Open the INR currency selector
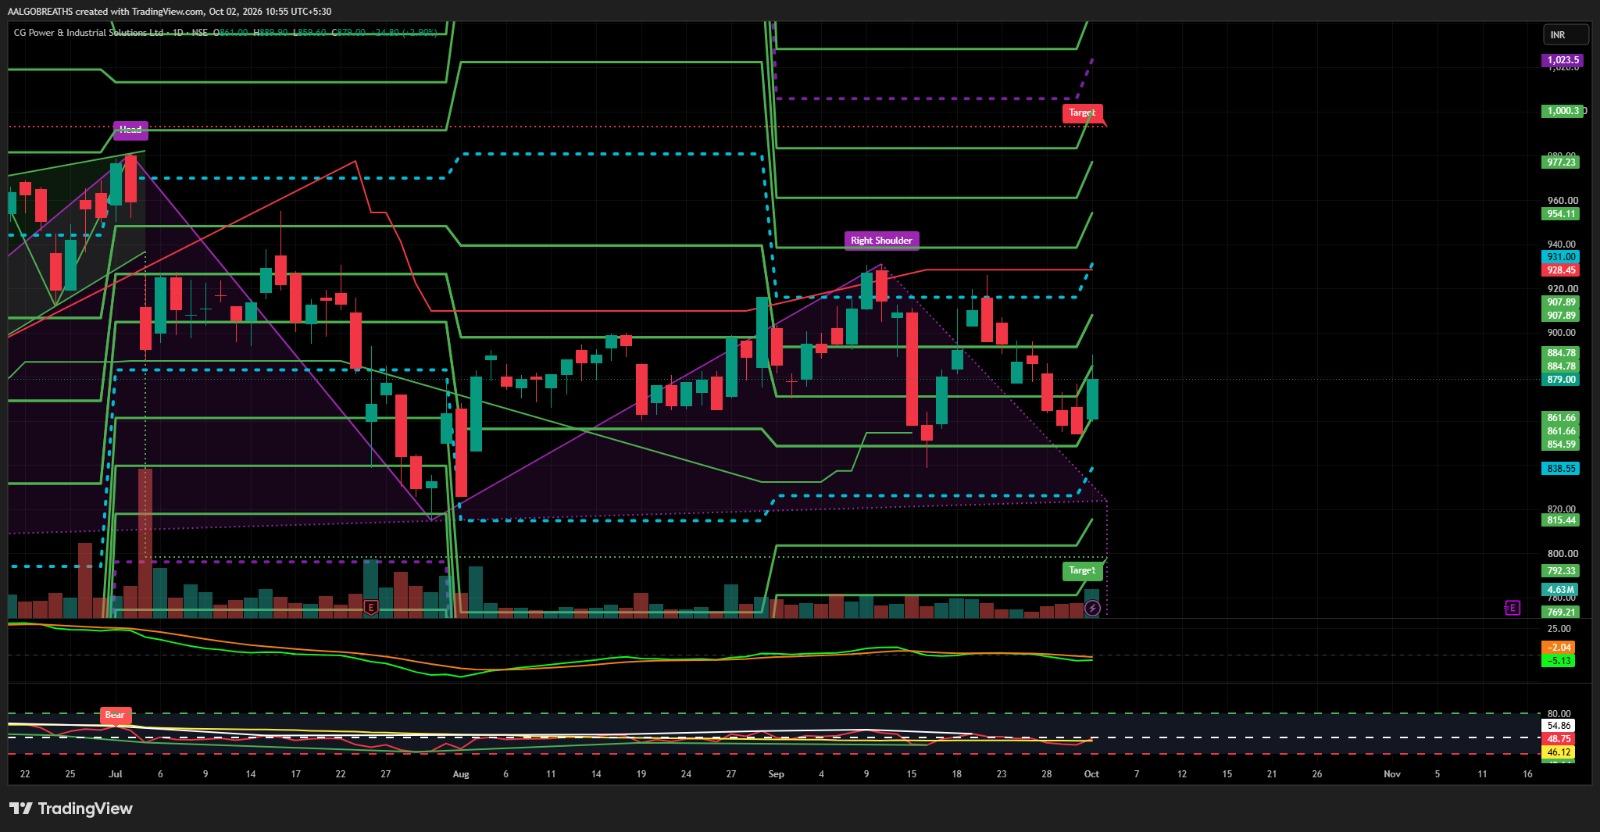1600x832 pixels. [x=1565, y=35]
